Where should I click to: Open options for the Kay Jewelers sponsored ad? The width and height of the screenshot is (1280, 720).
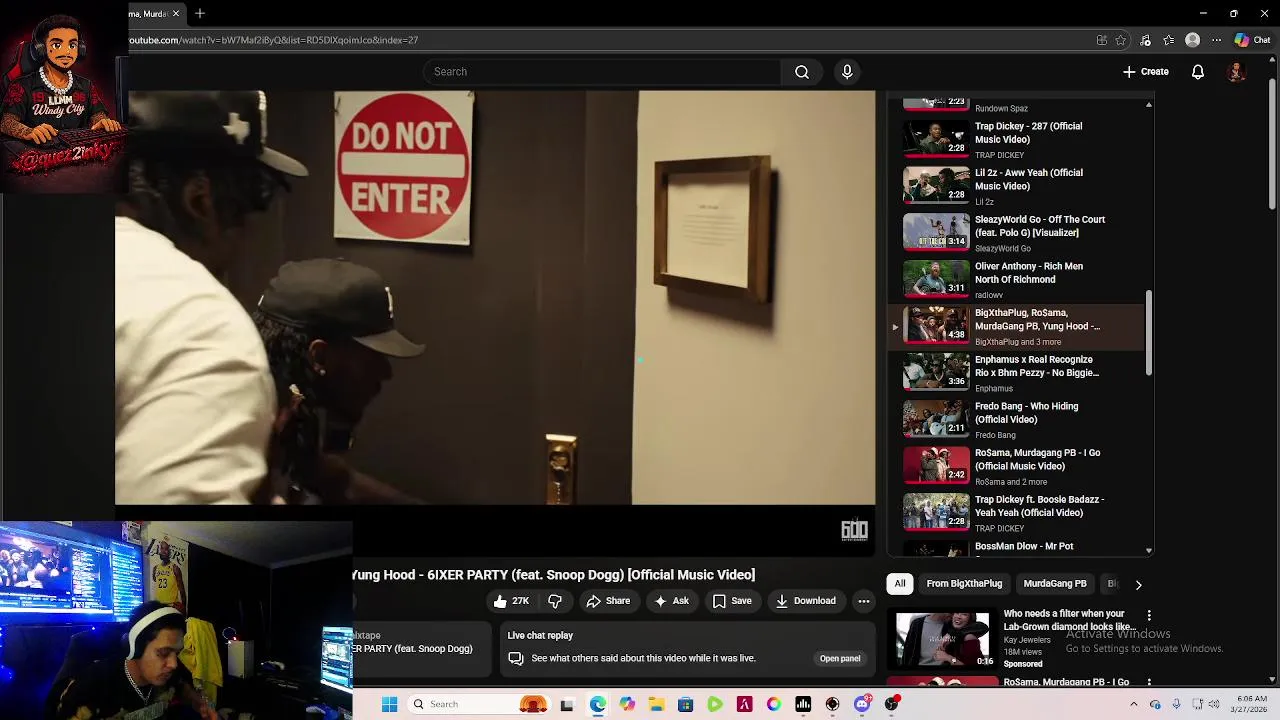click(x=1149, y=616)
